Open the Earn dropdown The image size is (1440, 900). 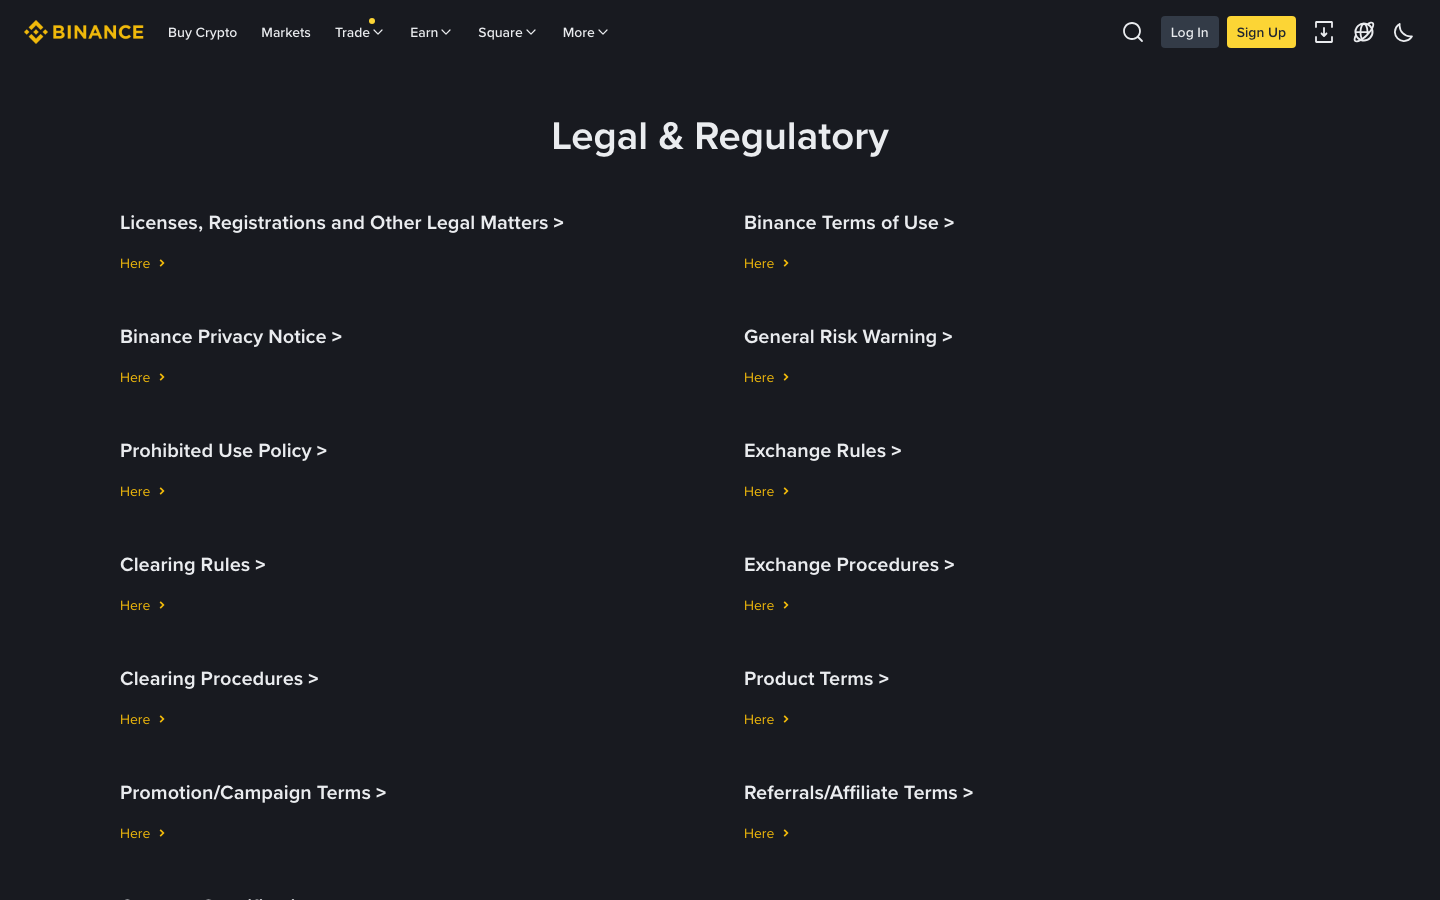pyautogui.click(x=430, y=32)
